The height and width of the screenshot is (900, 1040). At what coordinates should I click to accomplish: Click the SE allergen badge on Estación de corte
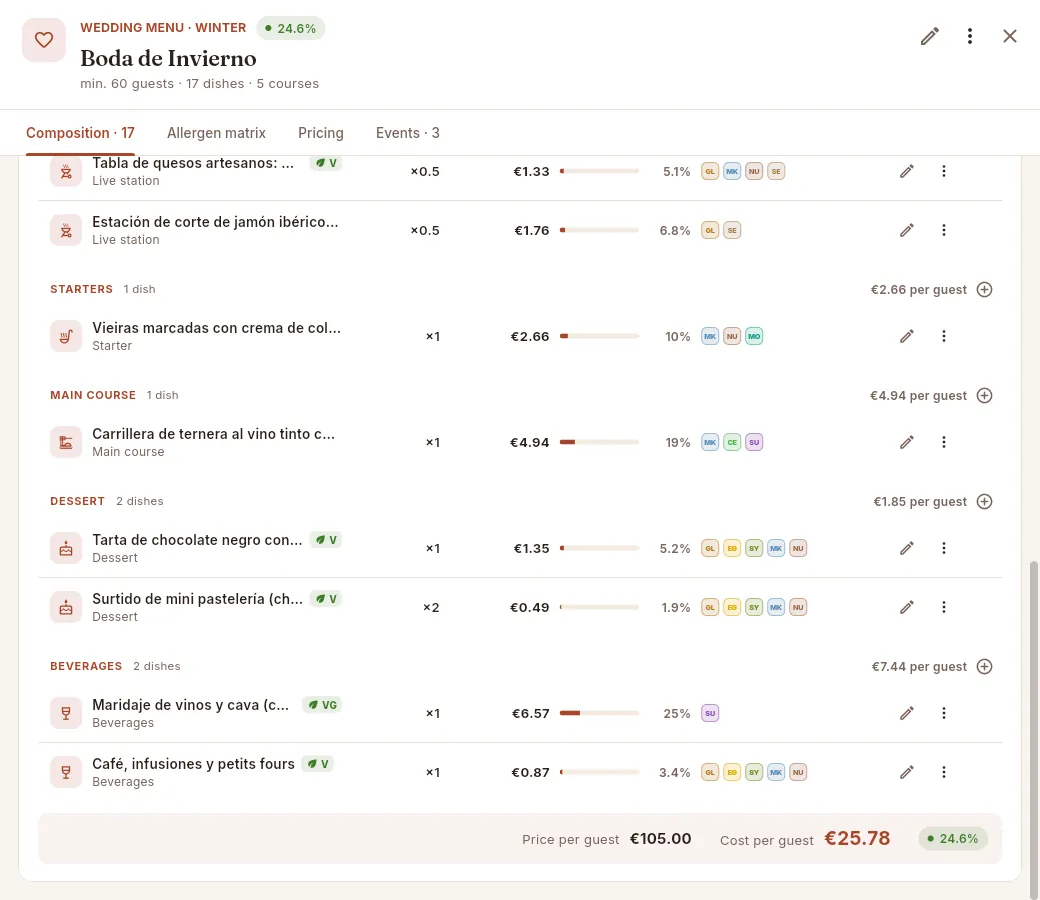(732, 230)
